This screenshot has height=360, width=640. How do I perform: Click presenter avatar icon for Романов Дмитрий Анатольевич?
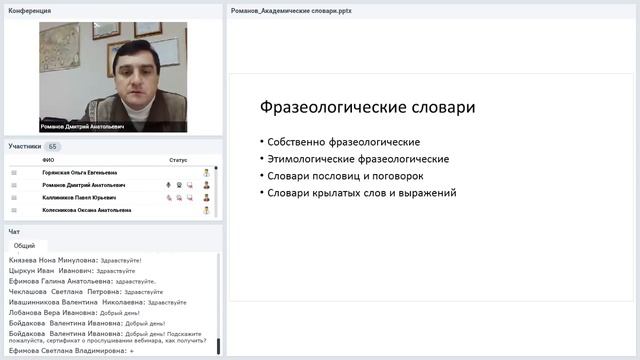point(207,185)
